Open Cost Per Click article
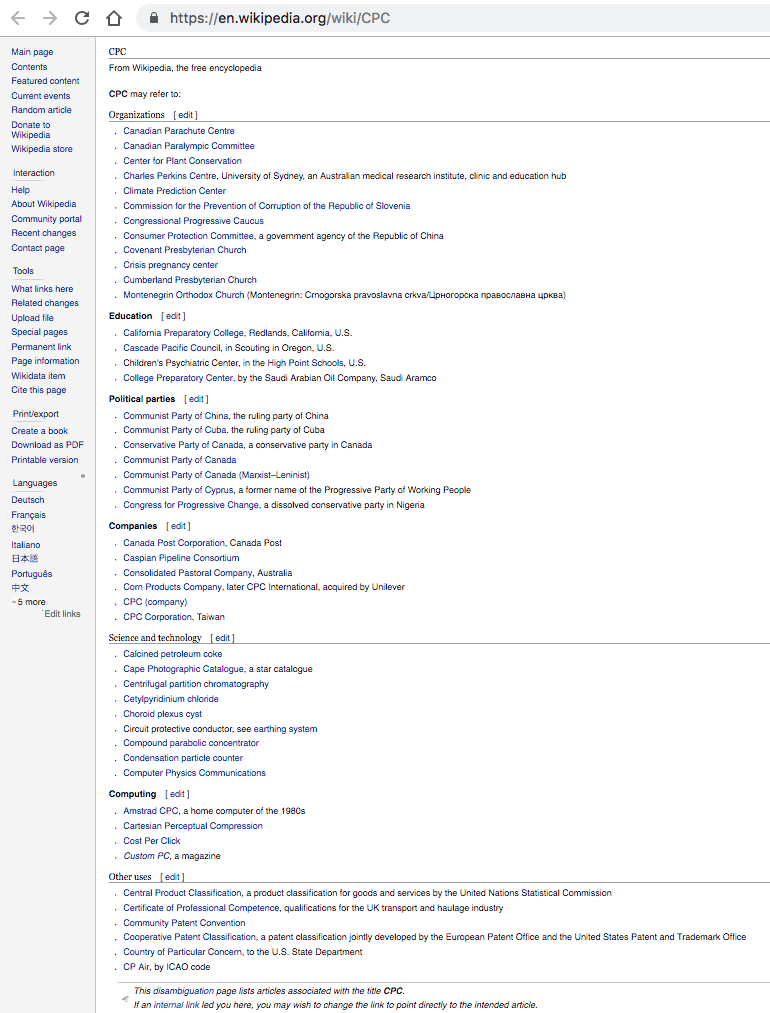The width and height of the screenshot is (770, 1013). click(152, 841)
